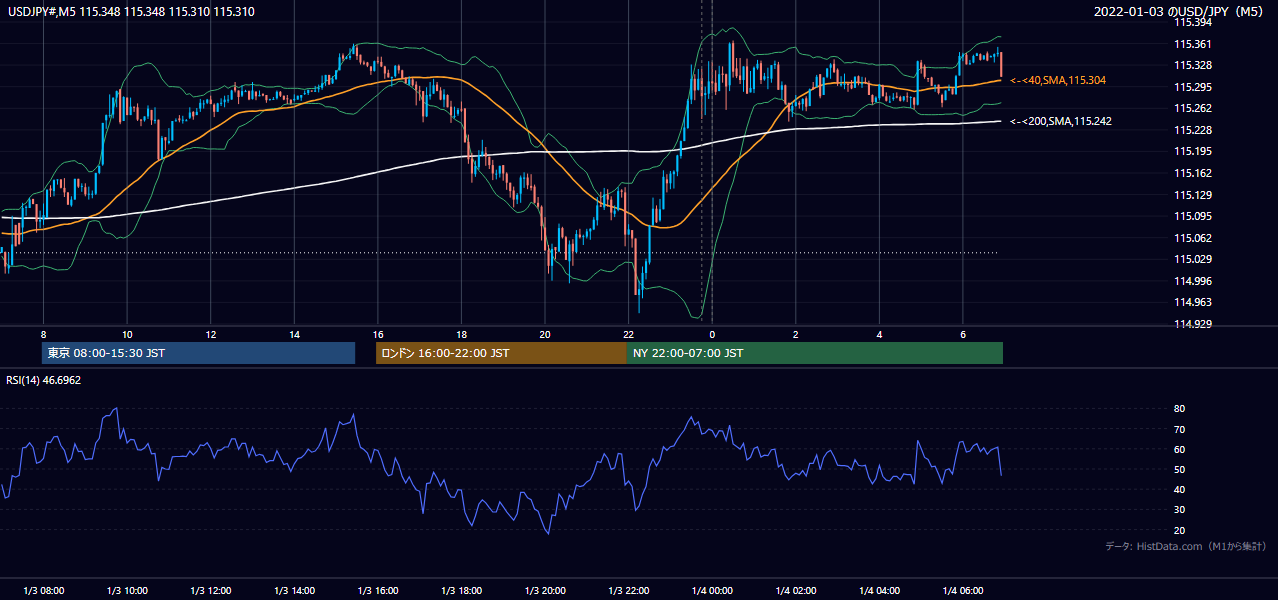
Task: Click the hour 18 tick under price chart
Action: pyautogui.click(x=461, y=334)
